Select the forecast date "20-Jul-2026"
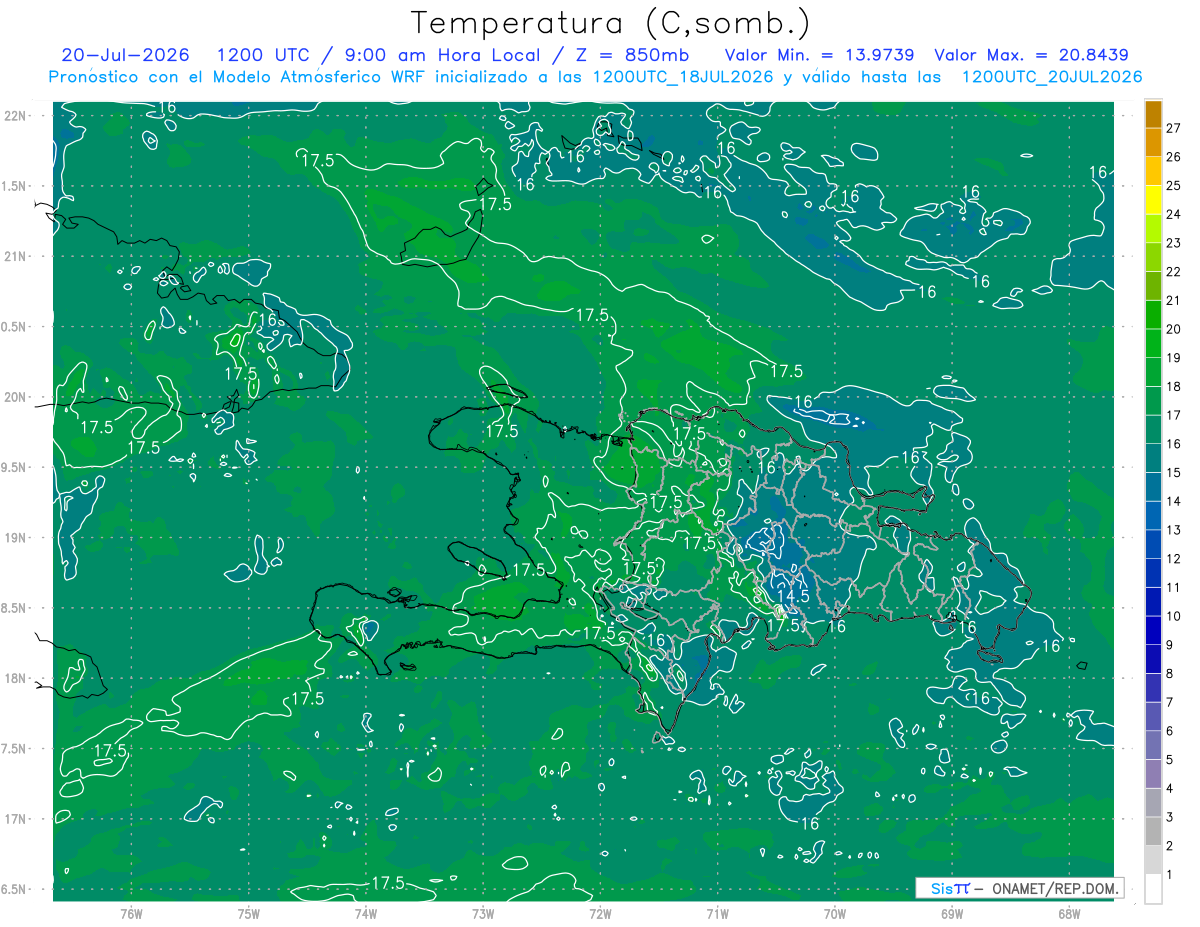Viewport: 1200px width, 927px height. 127,55
